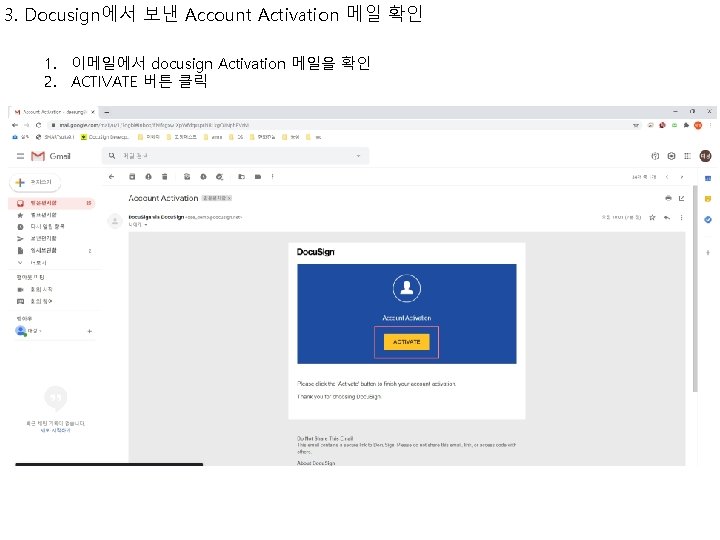Open message more options three dots
The image size is (720, 540).
click(x=681, y=217)
